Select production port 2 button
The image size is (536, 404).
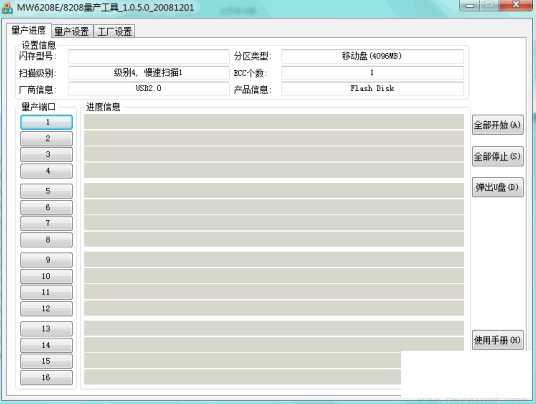(46, 138)
